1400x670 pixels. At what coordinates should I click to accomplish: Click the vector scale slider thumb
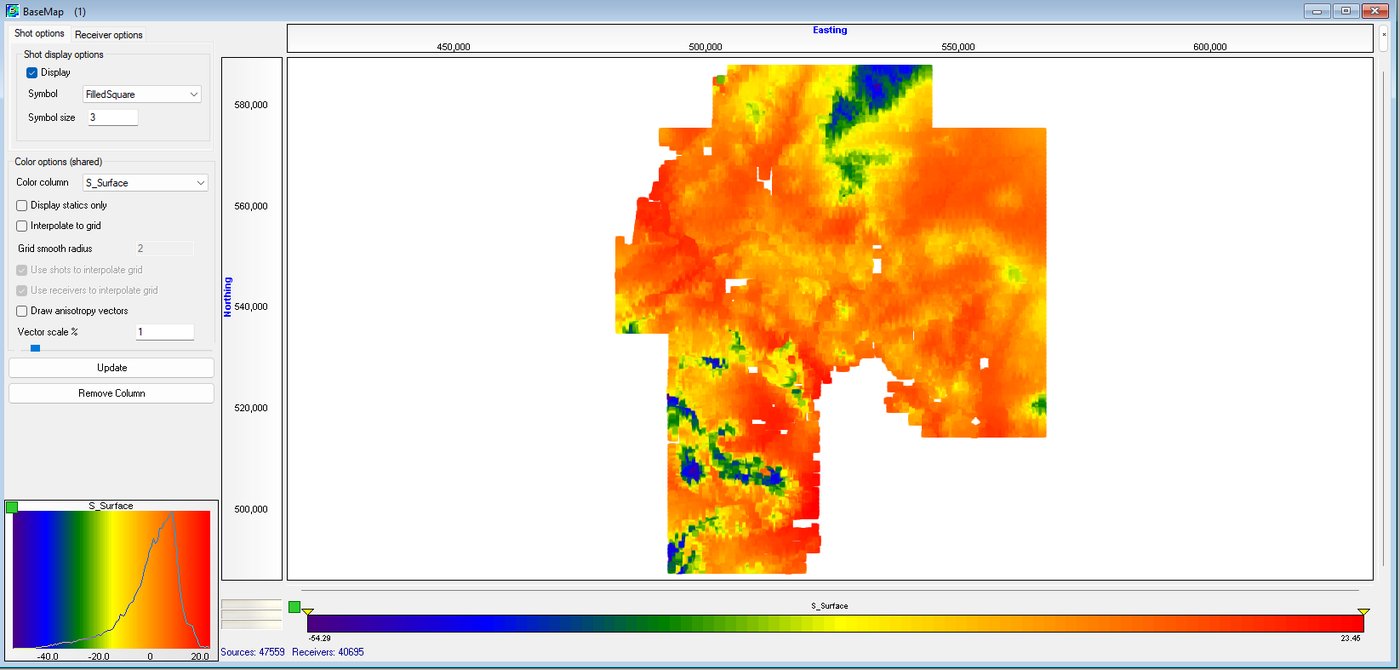[35, 348]
